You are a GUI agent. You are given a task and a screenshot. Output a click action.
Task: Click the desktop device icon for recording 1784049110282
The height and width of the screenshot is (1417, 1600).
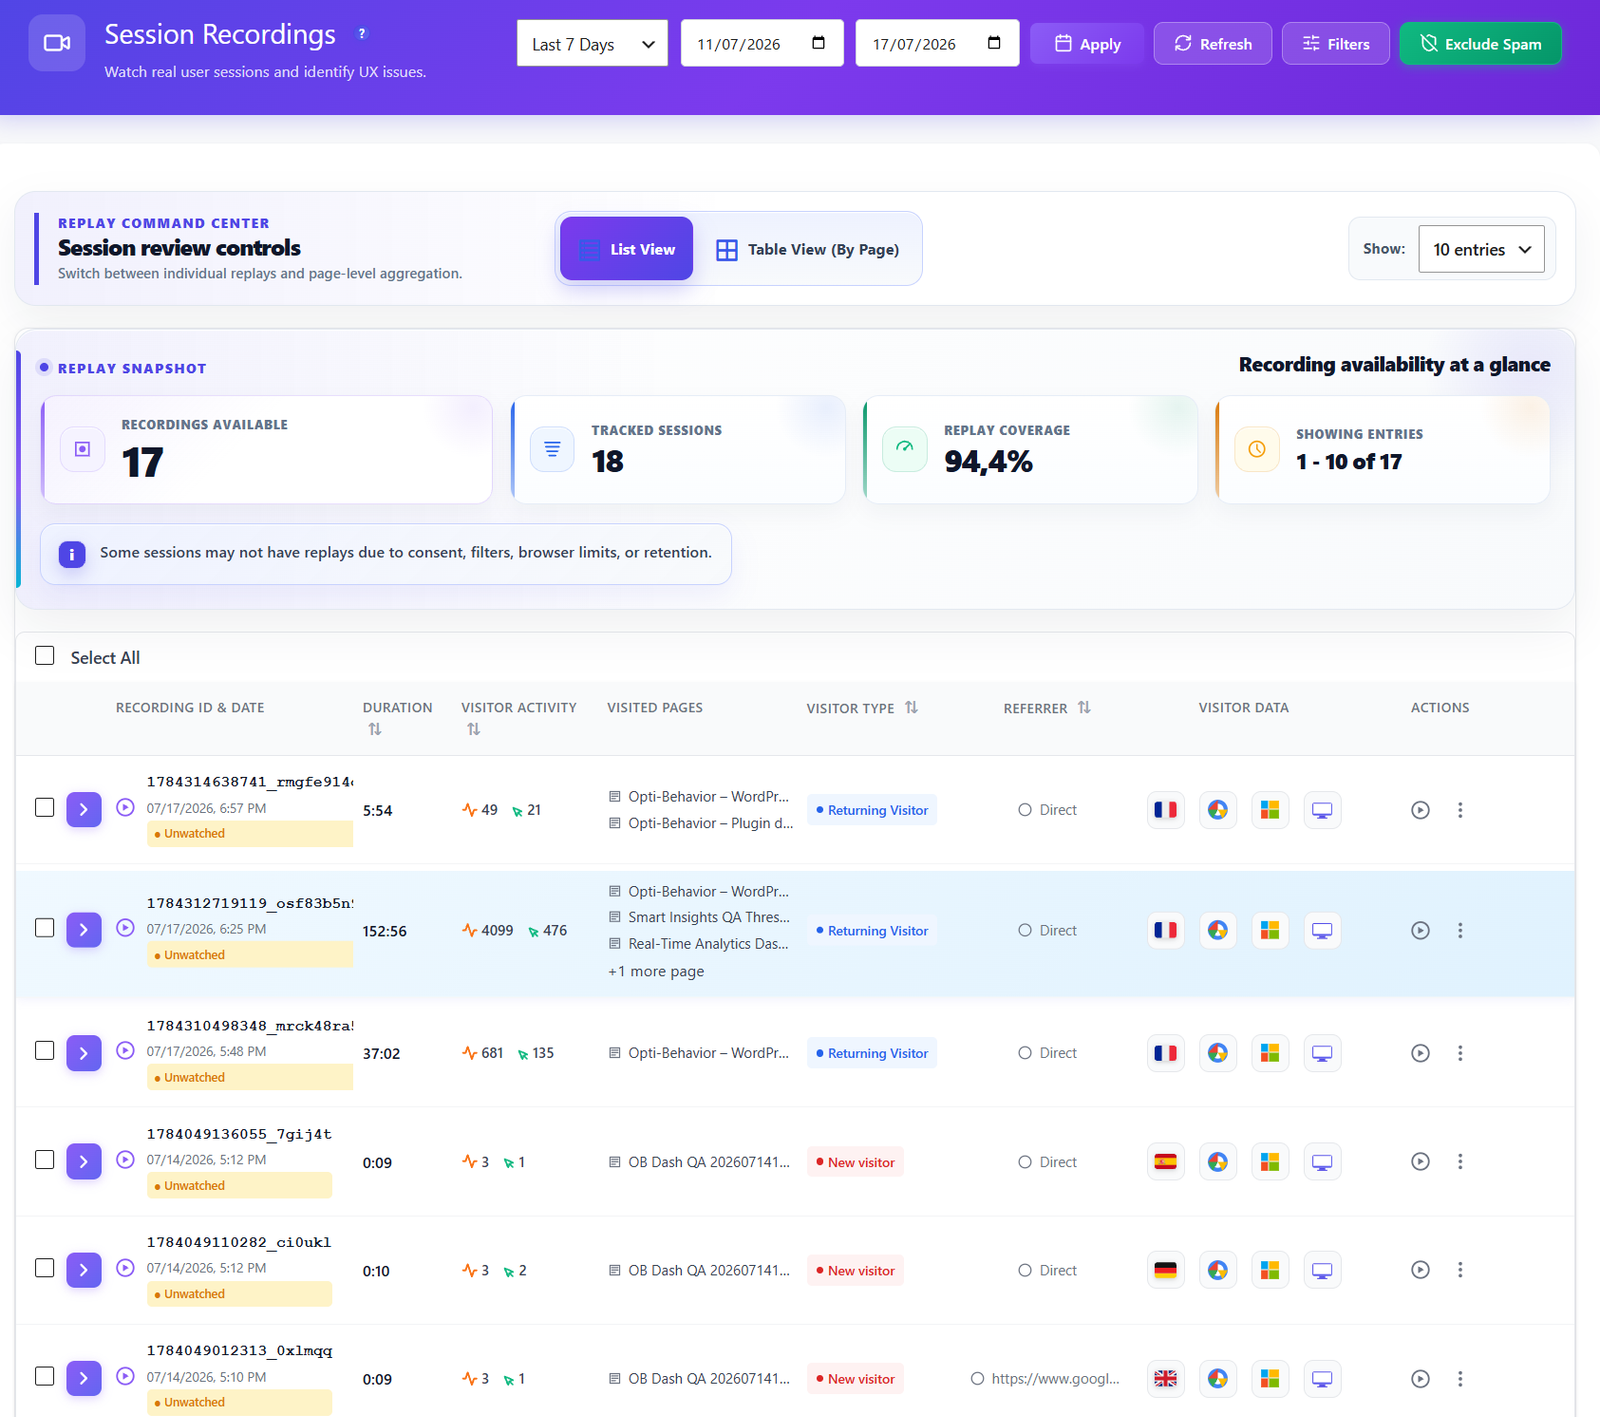[x=1322, y=1270]
